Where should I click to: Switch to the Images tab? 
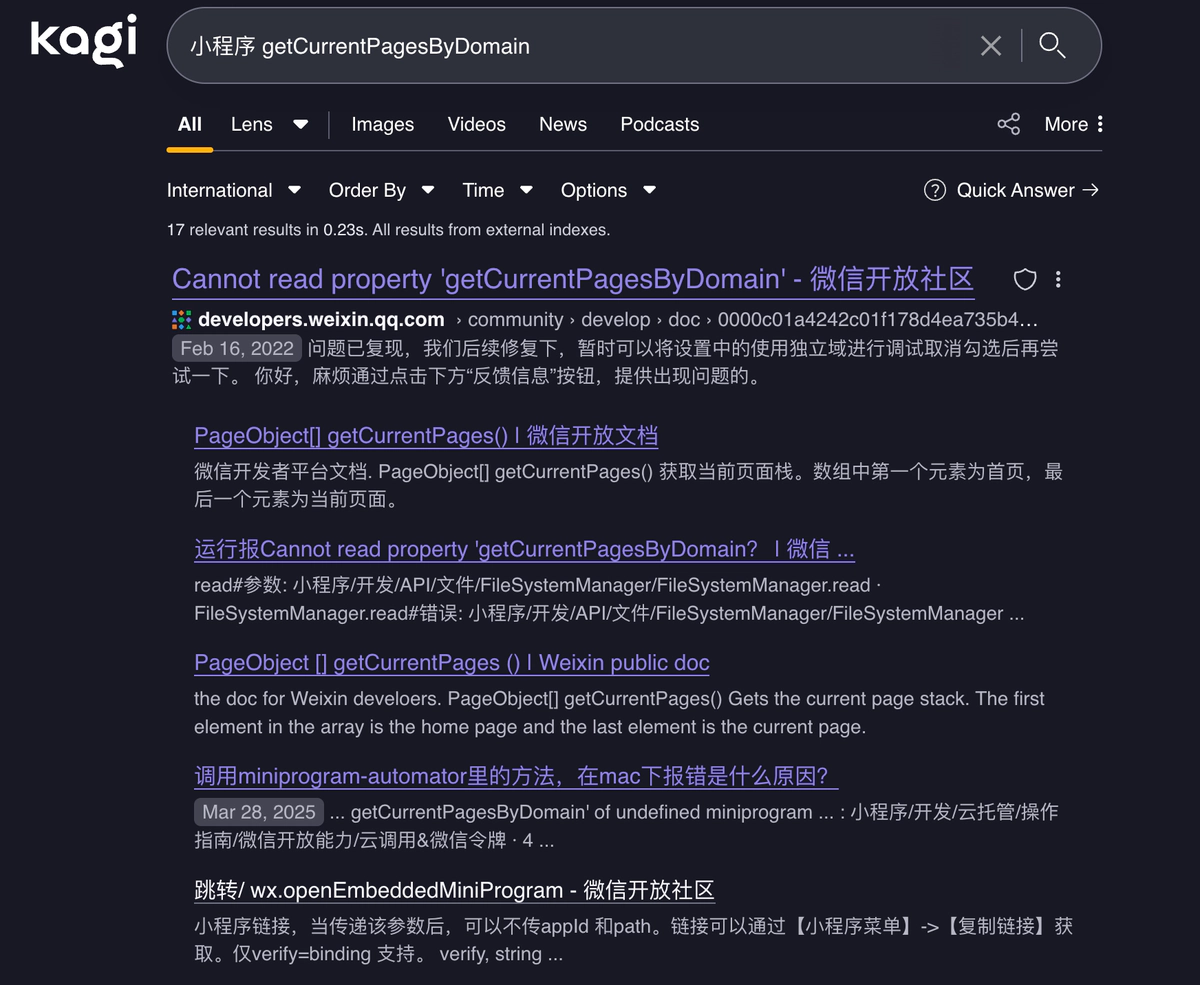click(x=382, y=124)
